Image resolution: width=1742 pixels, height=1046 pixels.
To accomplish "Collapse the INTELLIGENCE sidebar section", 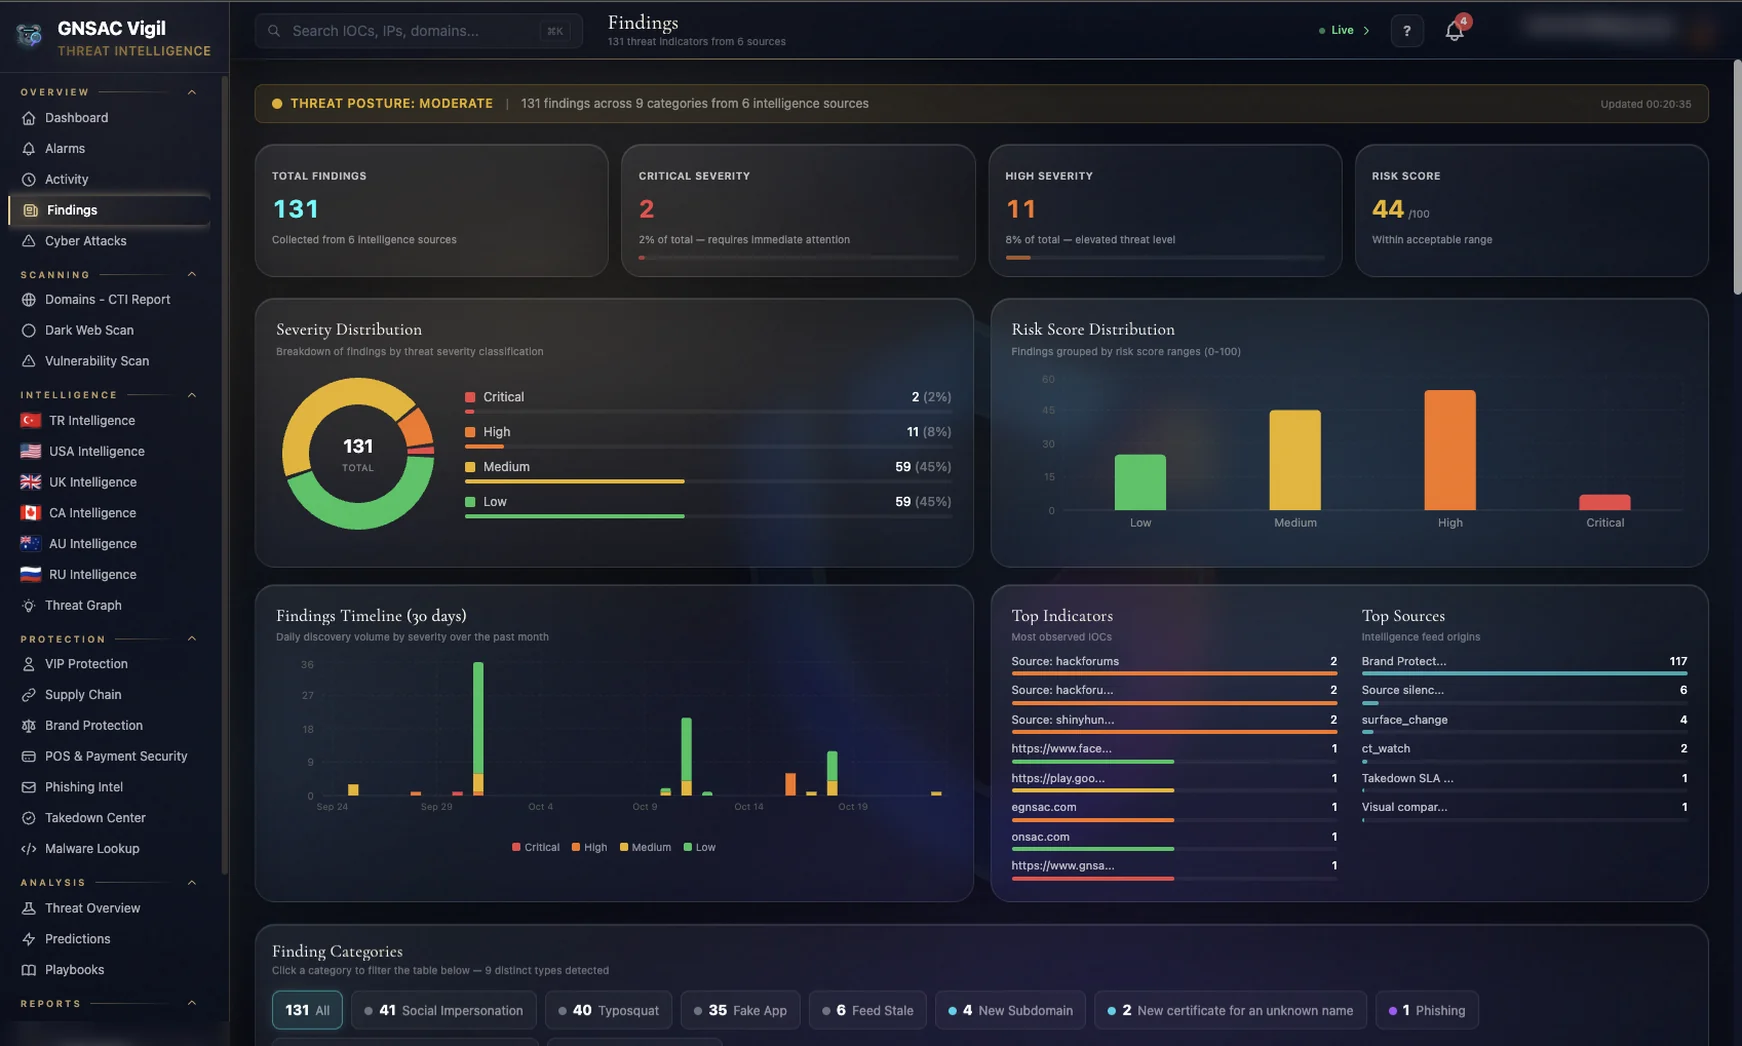I will 192,395.
